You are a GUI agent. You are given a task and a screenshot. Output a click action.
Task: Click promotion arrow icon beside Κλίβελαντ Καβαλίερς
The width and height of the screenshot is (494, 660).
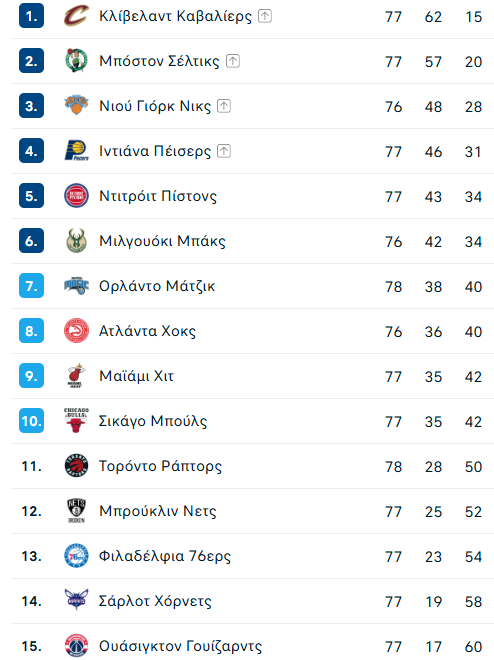(265, 16)
